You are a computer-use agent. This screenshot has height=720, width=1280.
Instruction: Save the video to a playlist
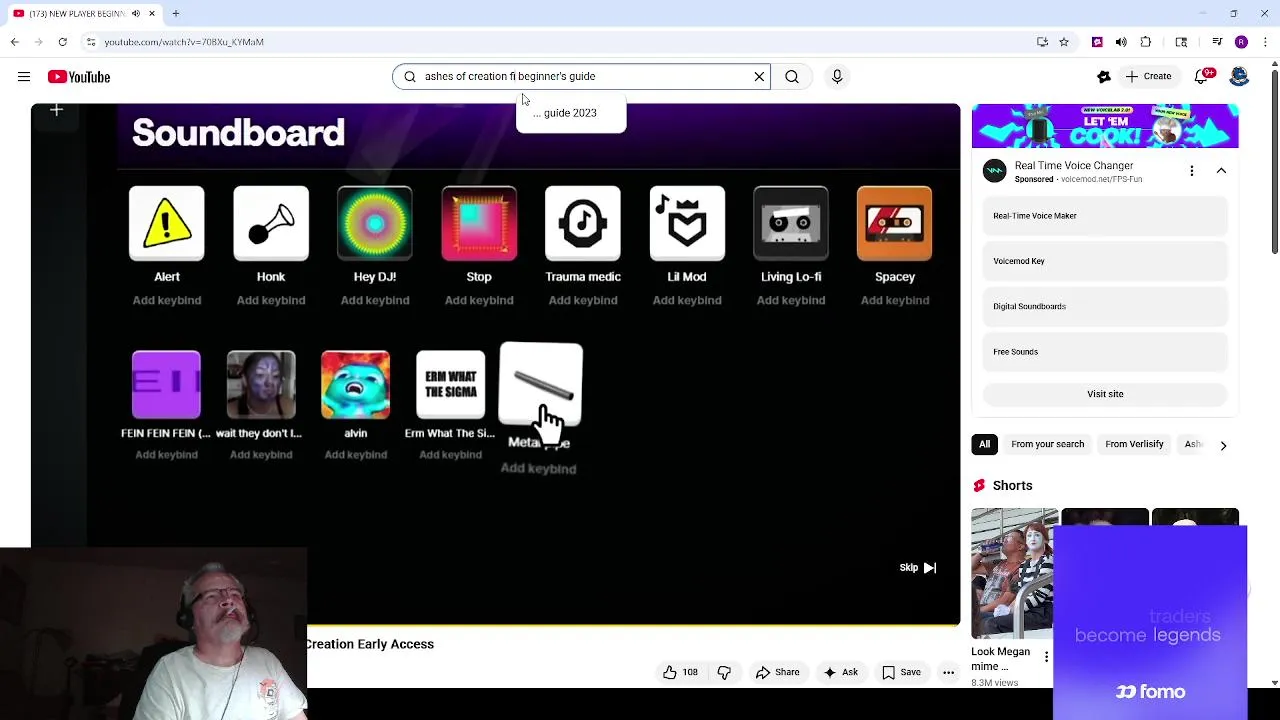pyautogui.click(x=900, y=673)
